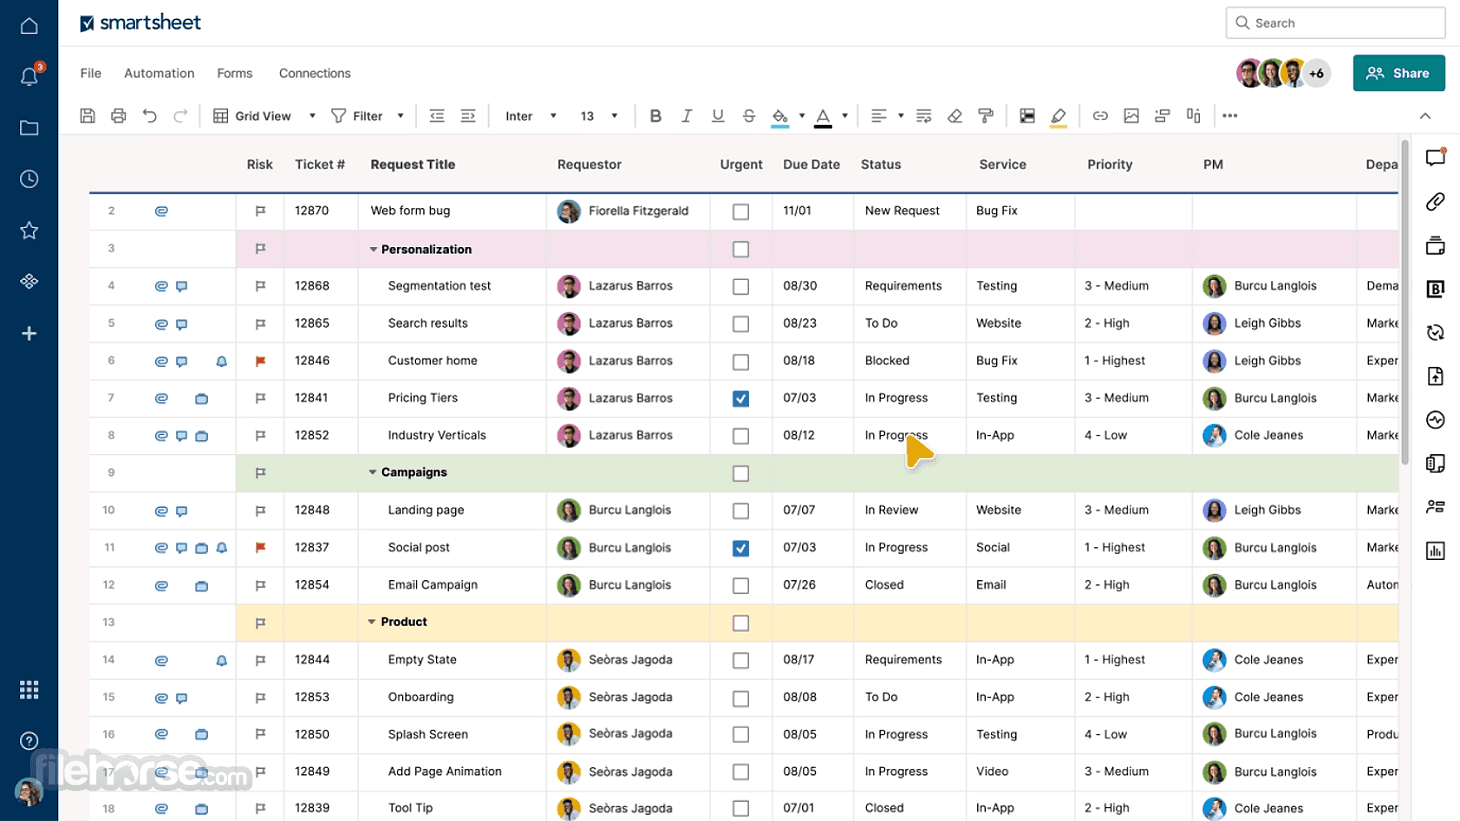Open the Conversations panel
Image resolution: width=1460 pixels, height=821 pixels.
[1434, 157]
